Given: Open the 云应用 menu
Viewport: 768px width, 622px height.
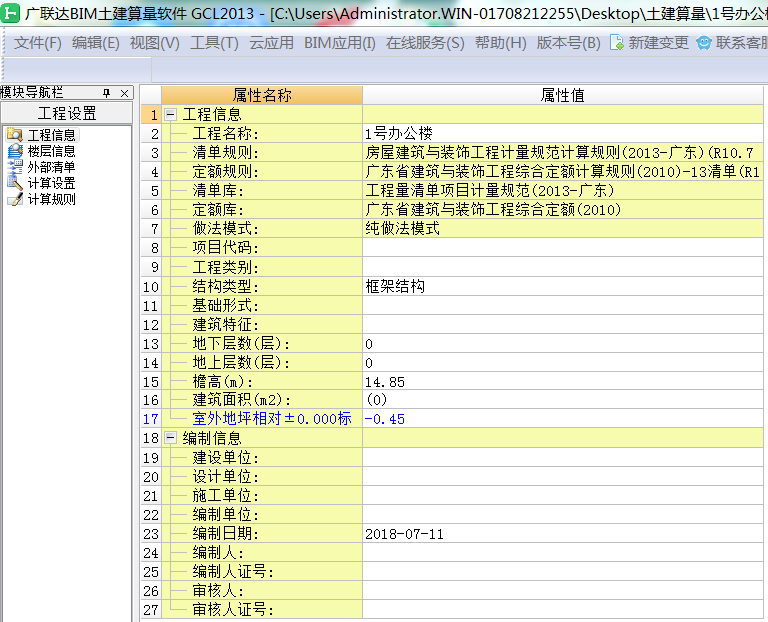Looking at the screenshot, I should (271, 43).
